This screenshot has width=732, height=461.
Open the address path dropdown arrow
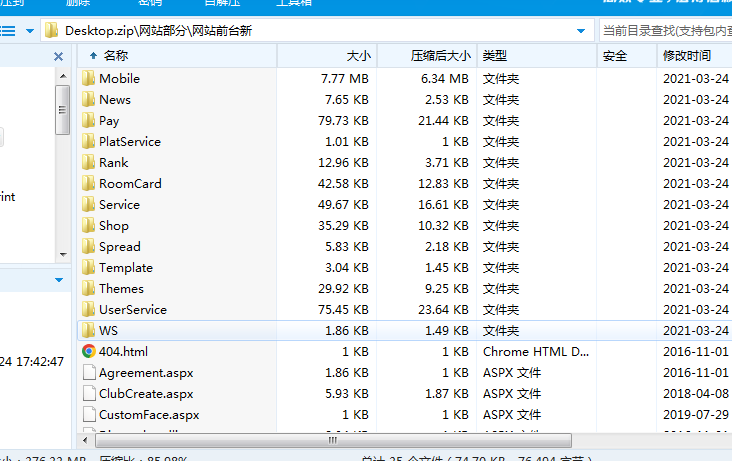click(x=581, y=31)
